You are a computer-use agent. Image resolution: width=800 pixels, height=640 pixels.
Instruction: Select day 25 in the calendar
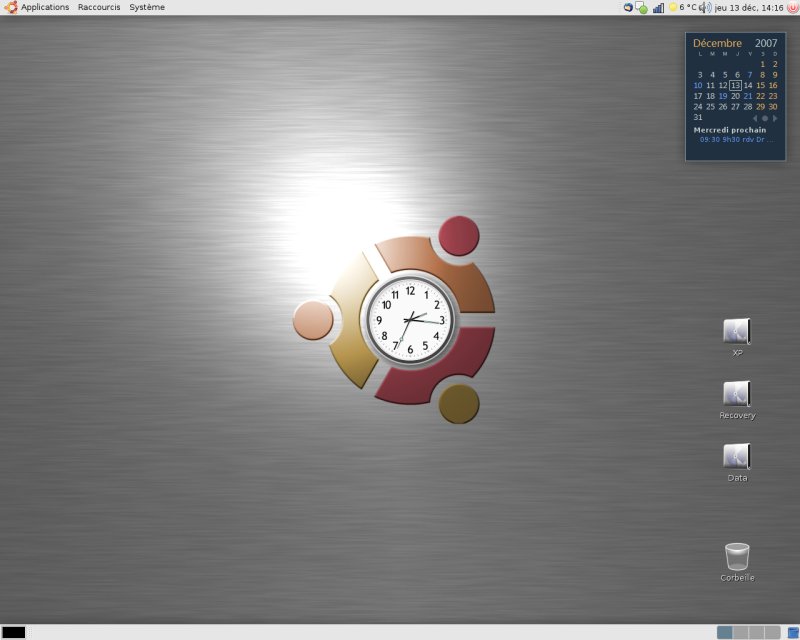pos(710,107)
